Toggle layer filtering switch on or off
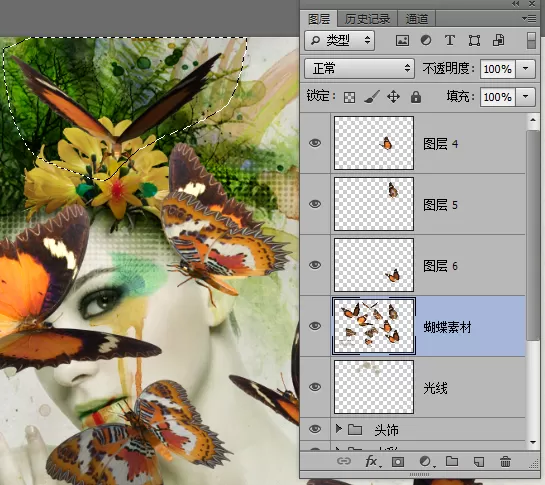This screenshot has height=485, width=545. pyautogui.click(x=531, y=40)
